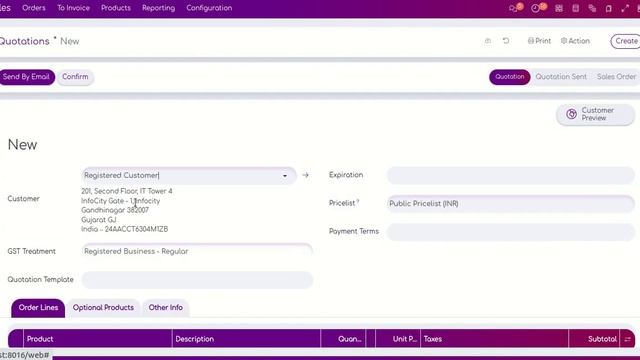
Task: Open the Pricelist field dropdown
Action: [511, 204]
